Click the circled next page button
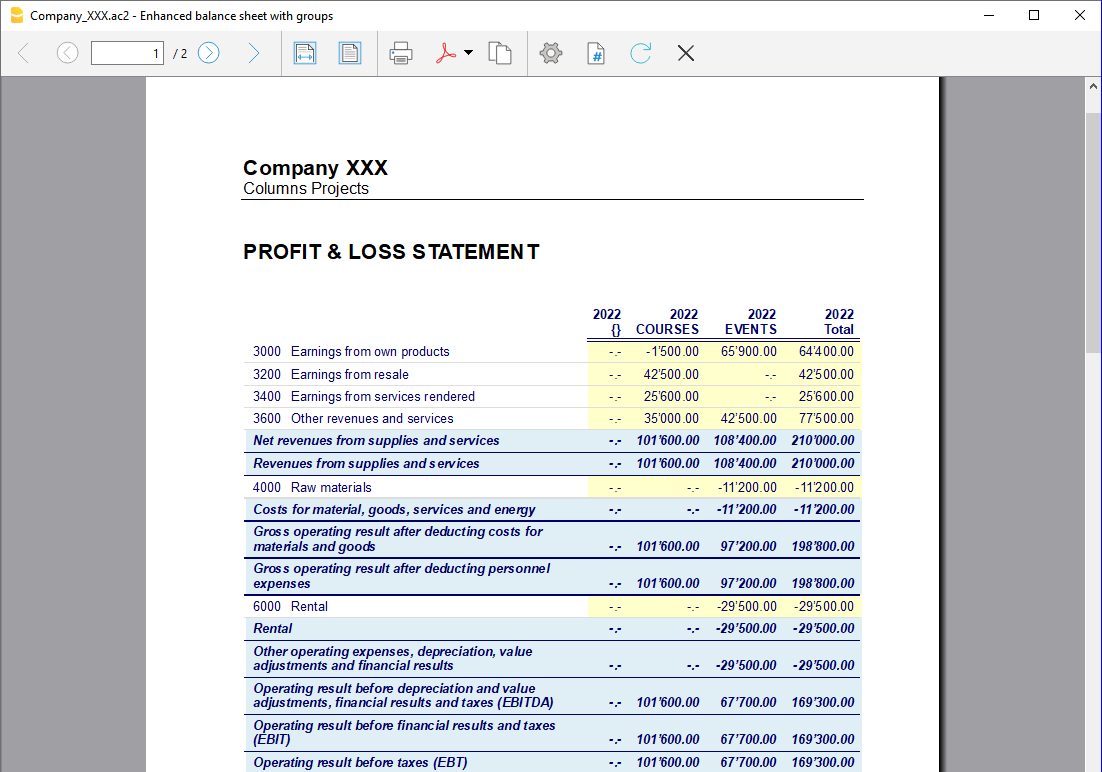The width and height of the screenshot is (1102, 772). 208,53
